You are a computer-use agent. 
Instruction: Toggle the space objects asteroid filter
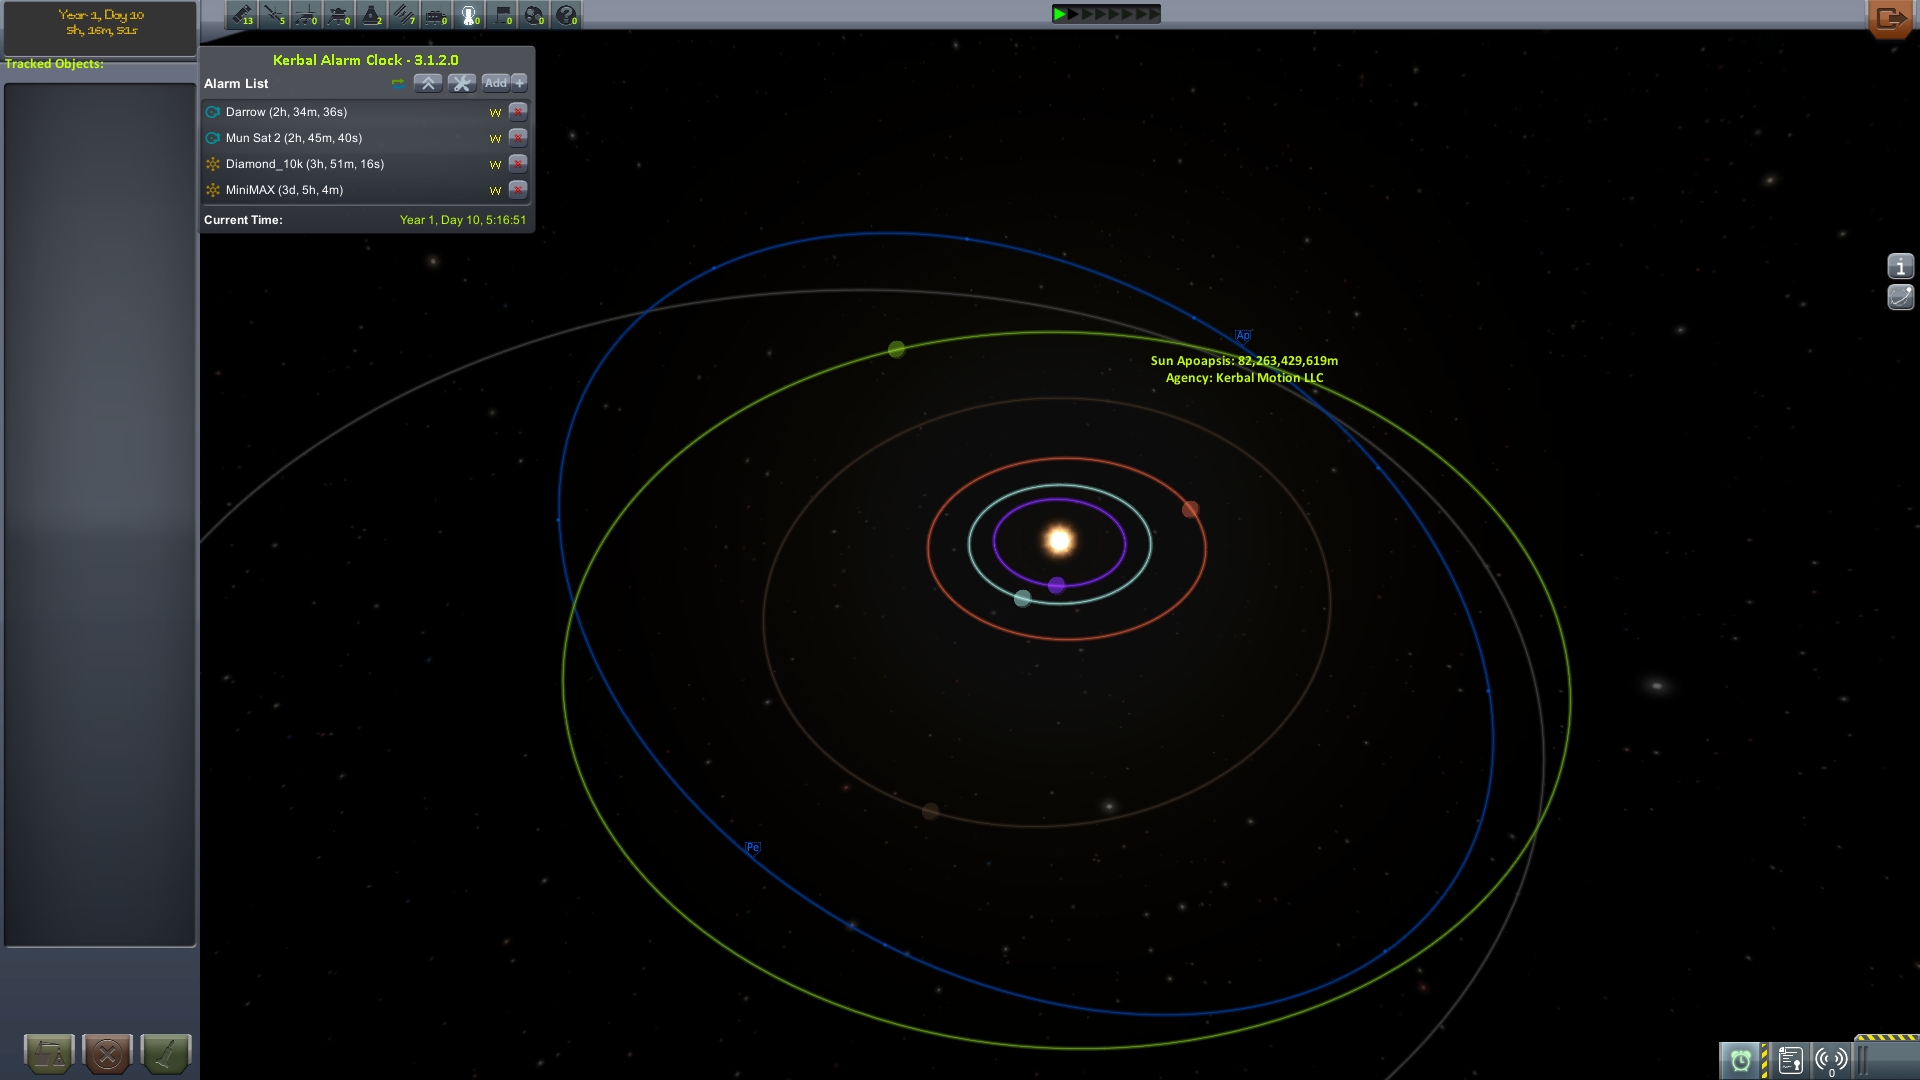534,15
